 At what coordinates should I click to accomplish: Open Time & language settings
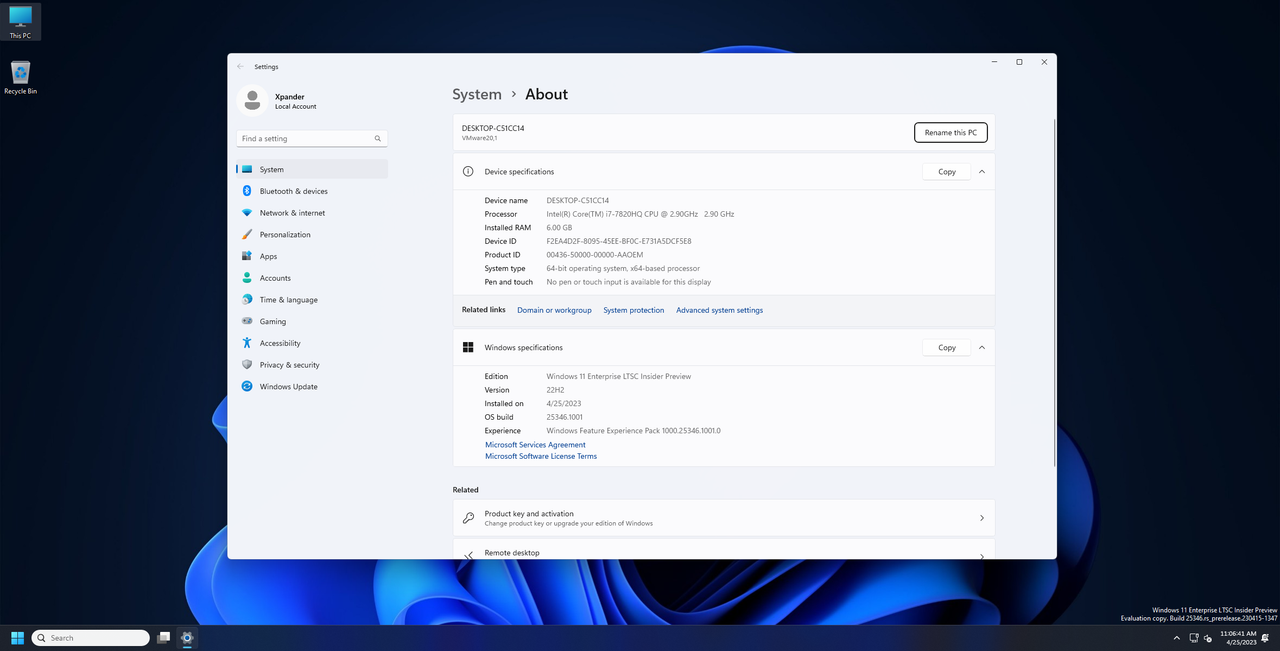[312, 300]
